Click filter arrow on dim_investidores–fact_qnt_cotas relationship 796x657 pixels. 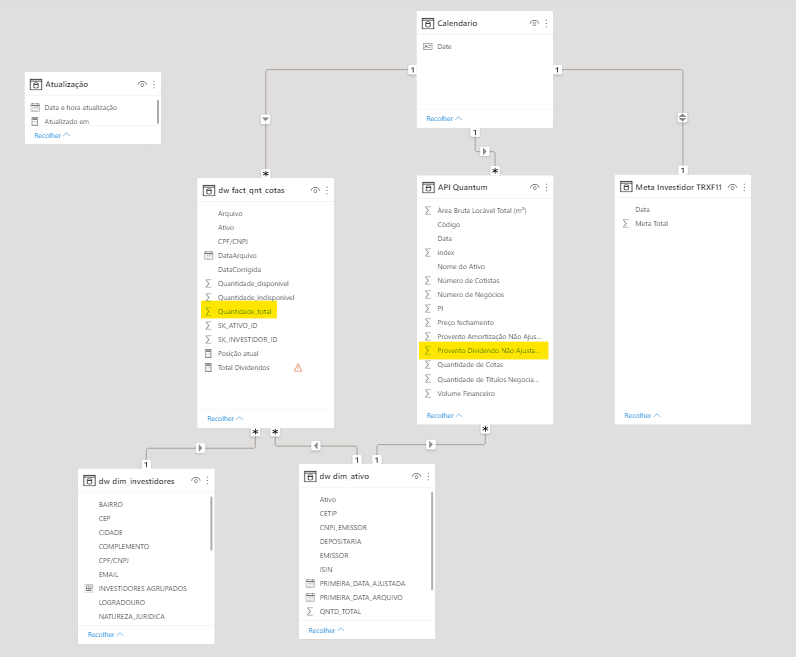200,448
